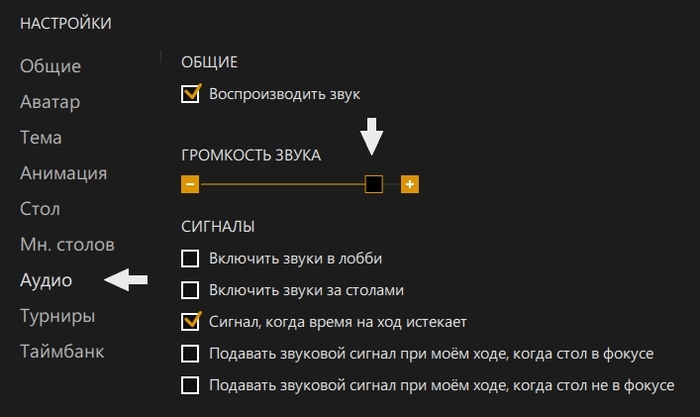Open the Аватар settings section
Viewport: 700px width, 417px height.
50,102
